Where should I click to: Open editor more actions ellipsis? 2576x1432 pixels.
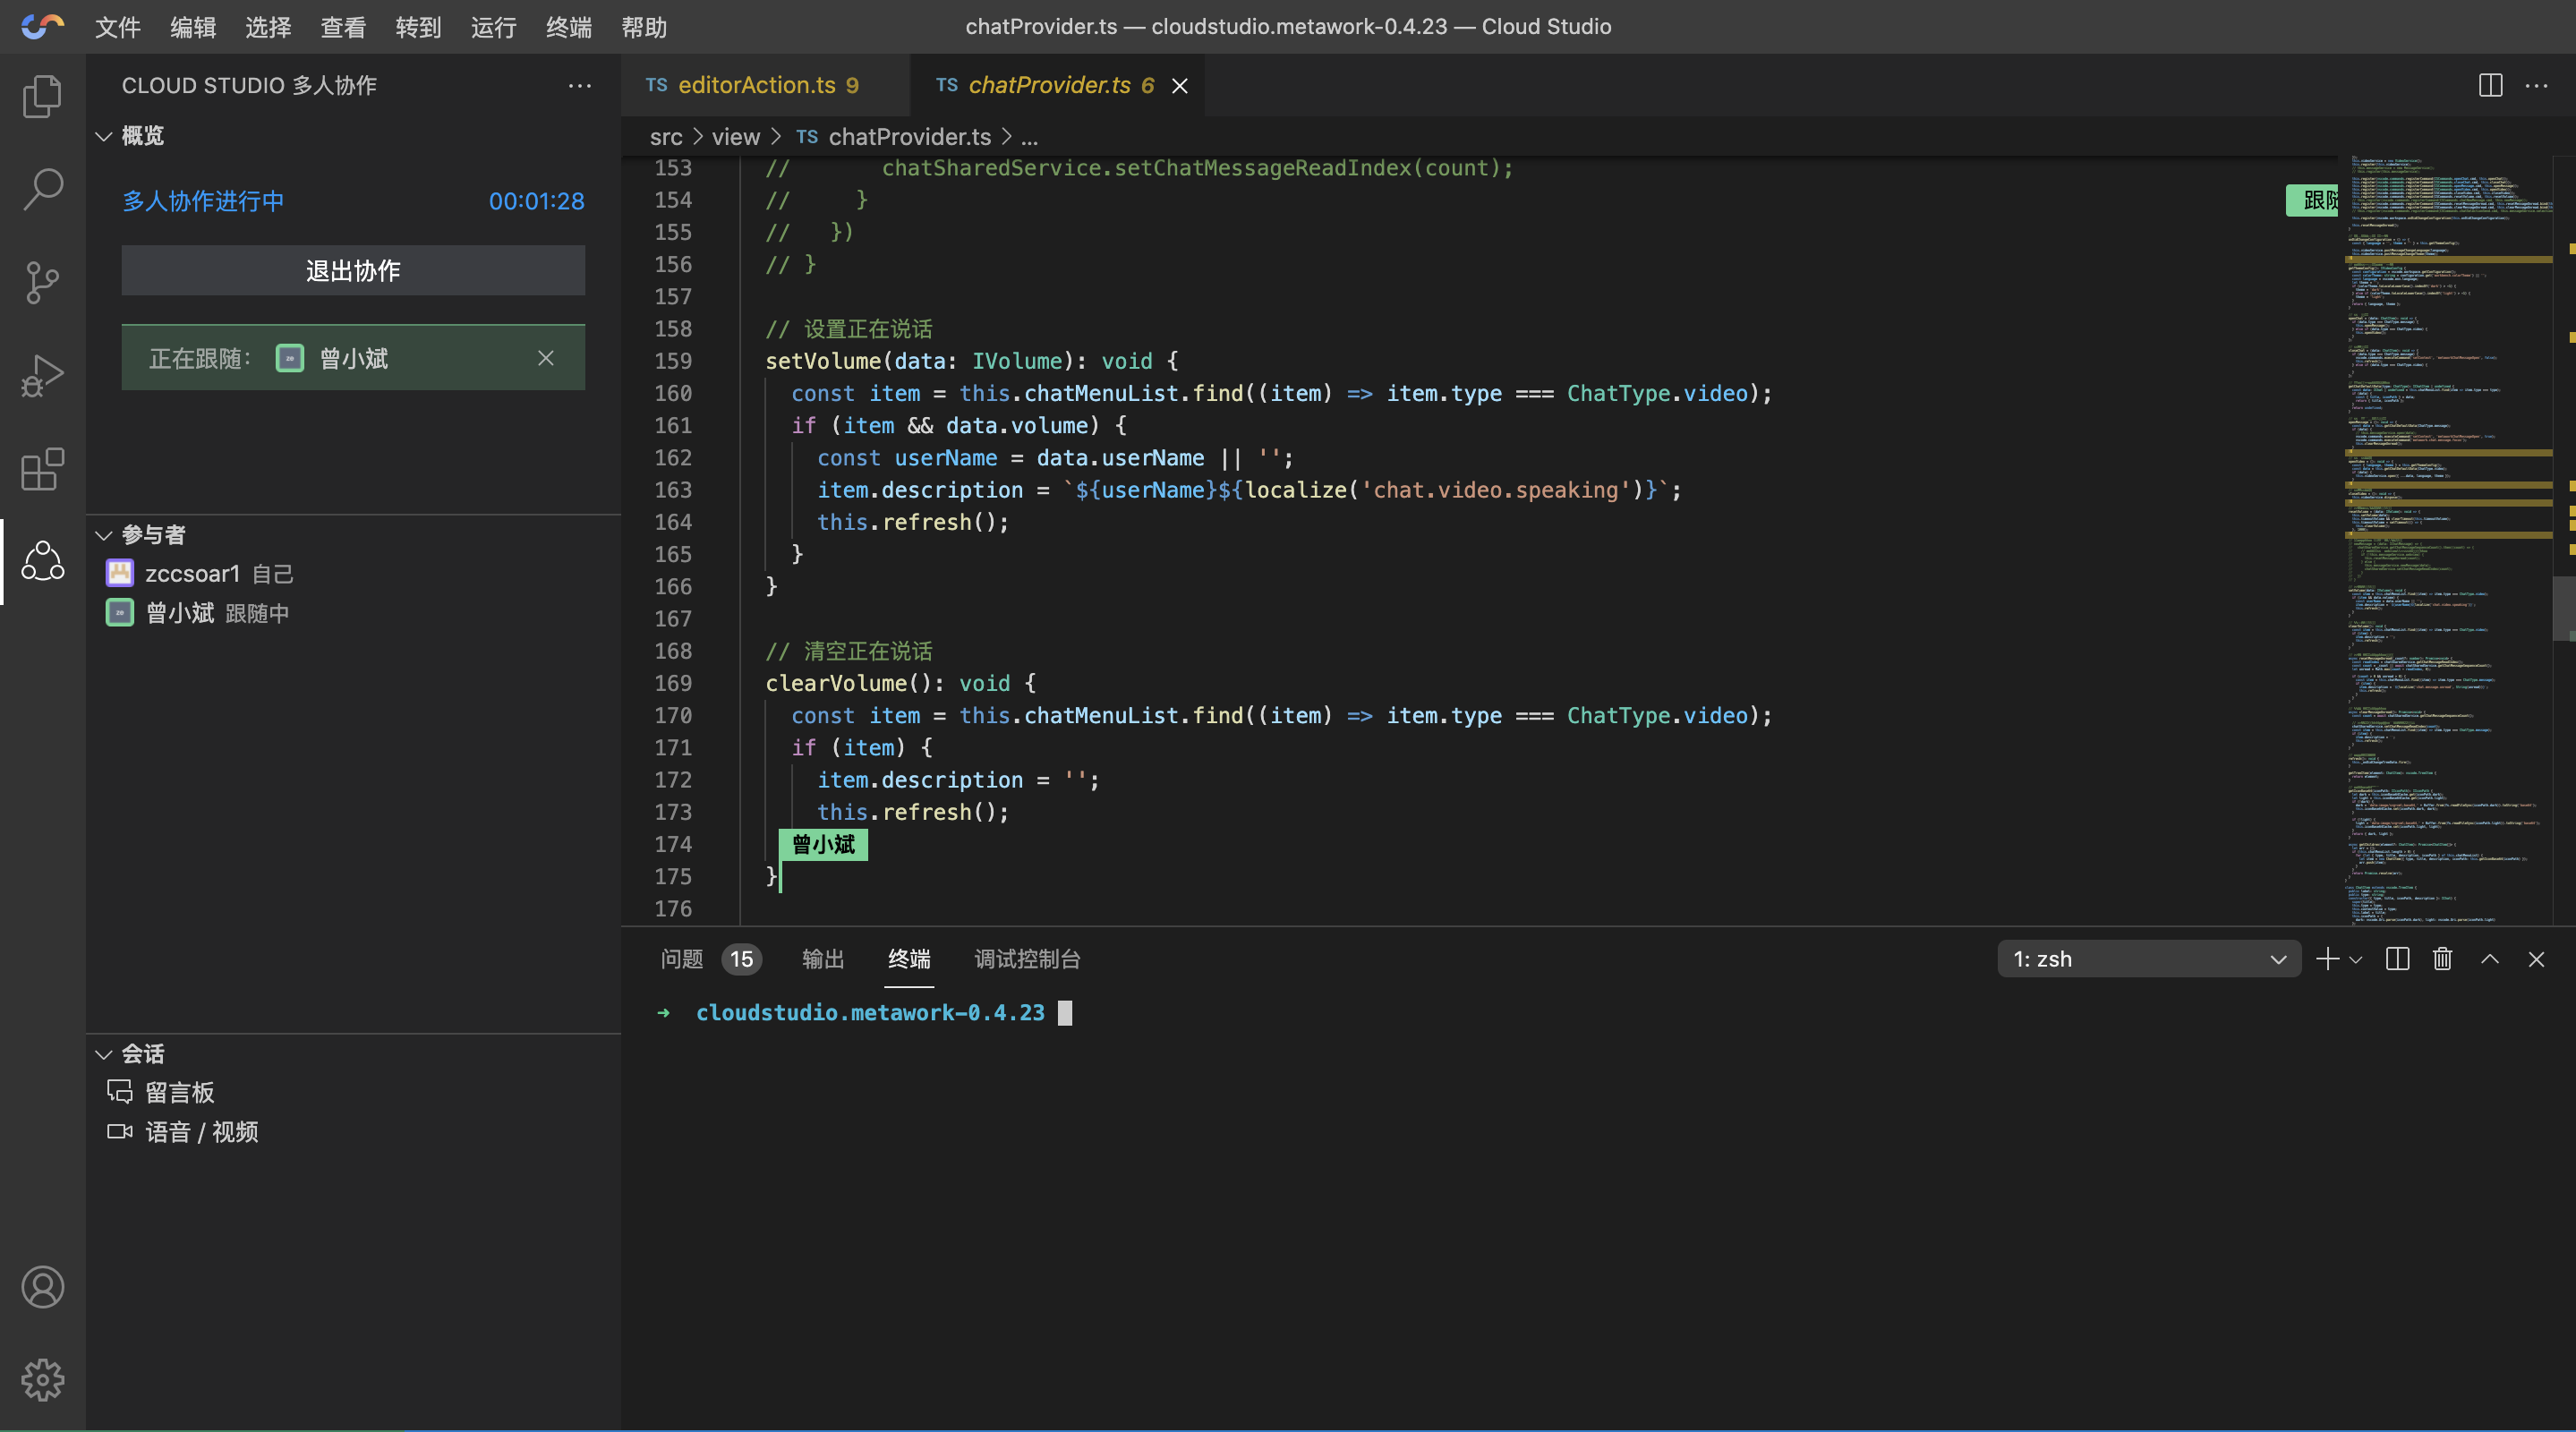point(2537,86)
